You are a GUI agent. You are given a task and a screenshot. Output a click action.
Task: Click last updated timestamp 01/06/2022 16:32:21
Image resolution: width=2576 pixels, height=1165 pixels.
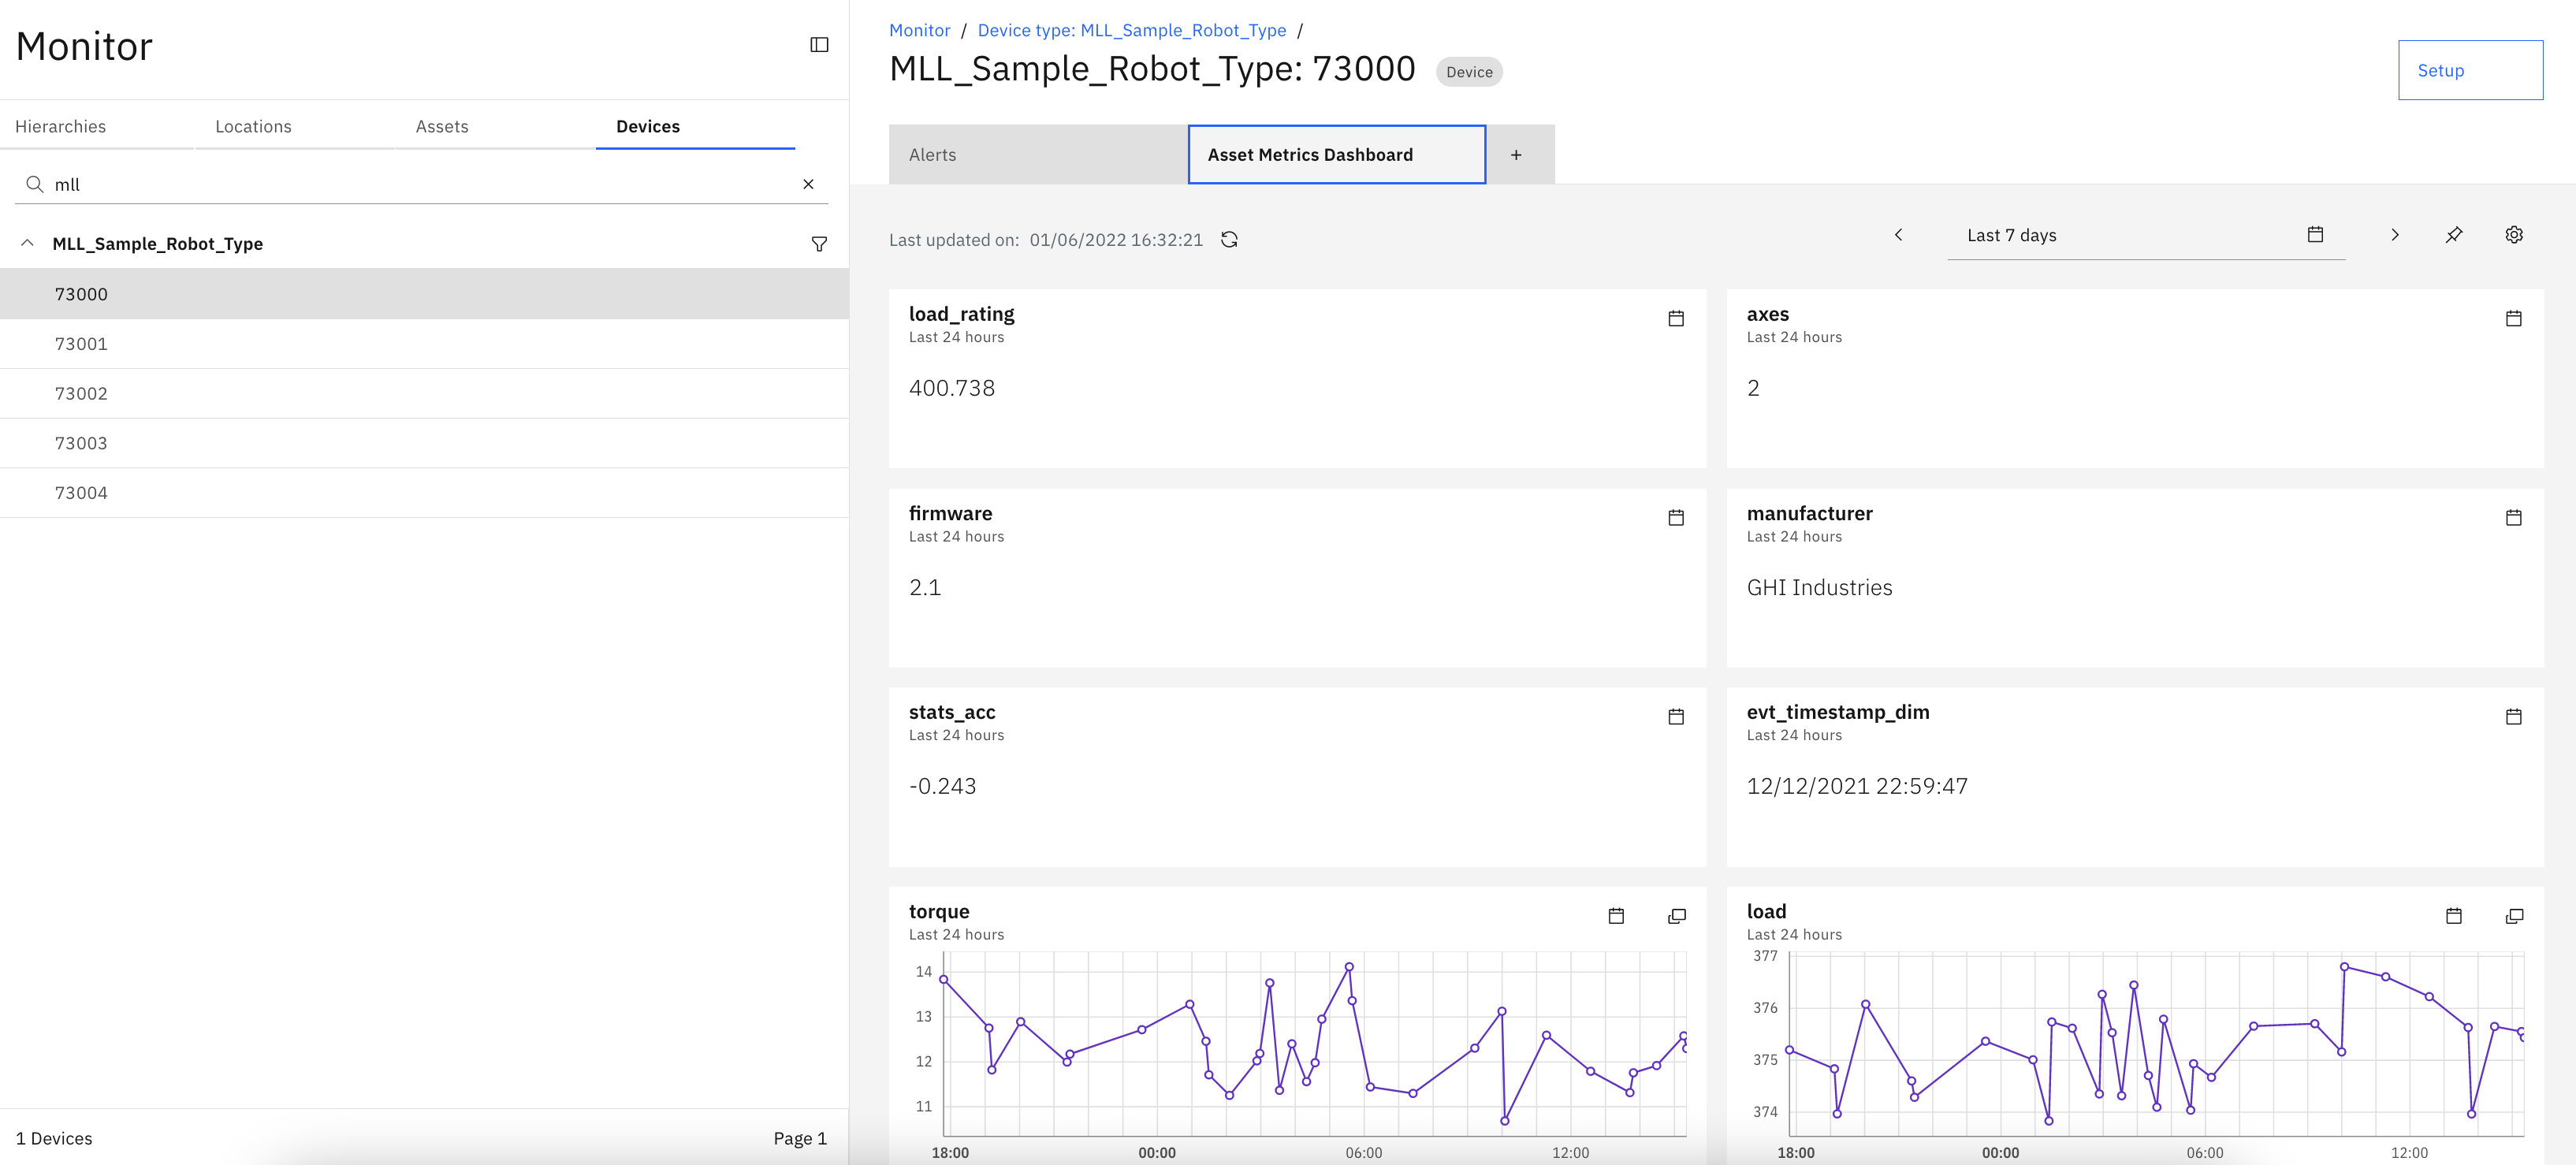tap(1116, 240)
